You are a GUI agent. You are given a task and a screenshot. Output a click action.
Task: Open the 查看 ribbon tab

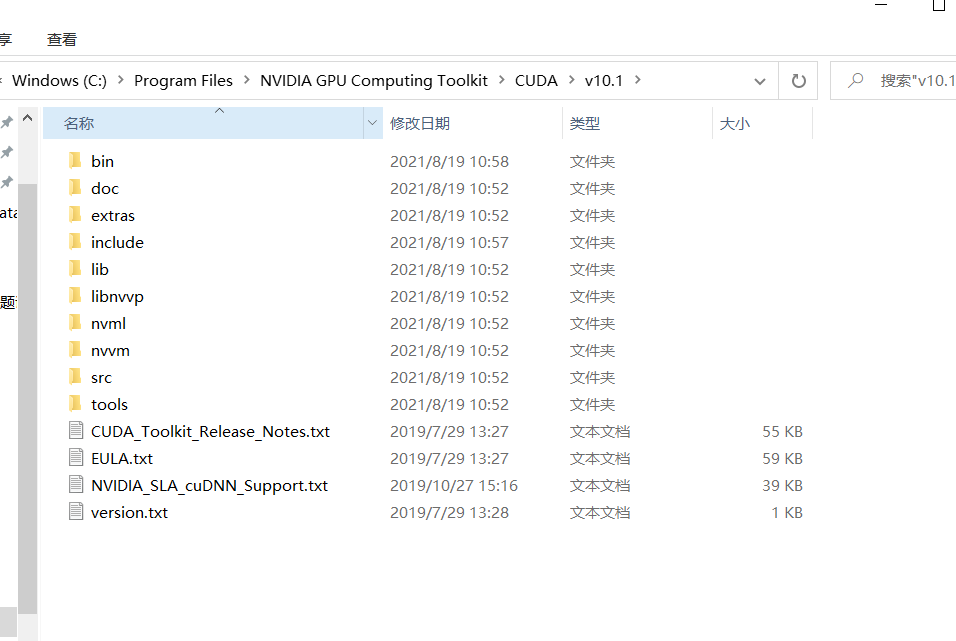(62, 40)
